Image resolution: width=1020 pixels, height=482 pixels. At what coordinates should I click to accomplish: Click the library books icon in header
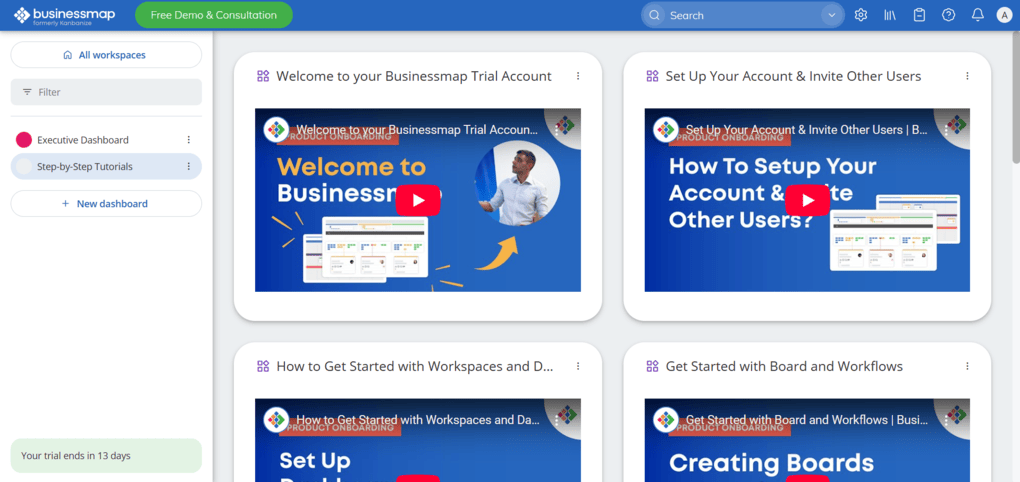pos(890,15)
